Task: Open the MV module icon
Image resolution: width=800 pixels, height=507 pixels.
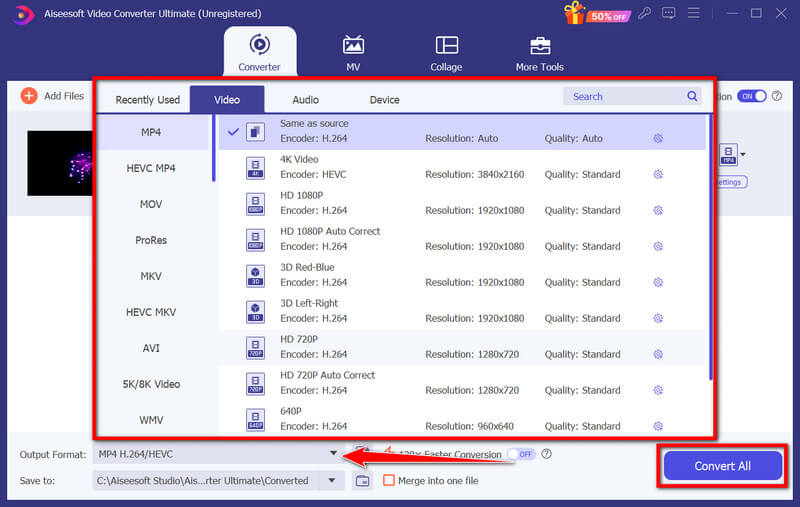Action: point(353,46)
